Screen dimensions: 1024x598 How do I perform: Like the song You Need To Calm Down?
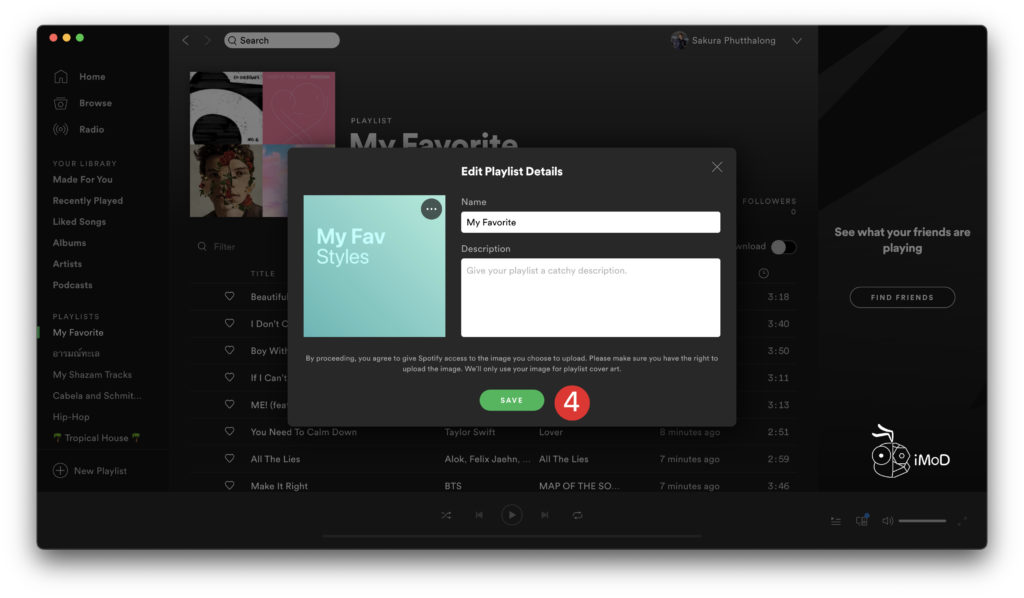[x=229, y=432]
